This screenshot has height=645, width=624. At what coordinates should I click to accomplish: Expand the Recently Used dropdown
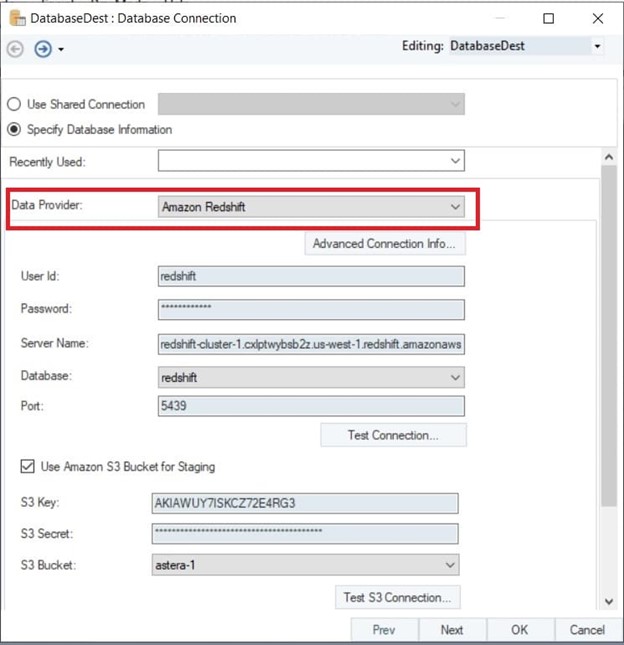tap(455, 160)
